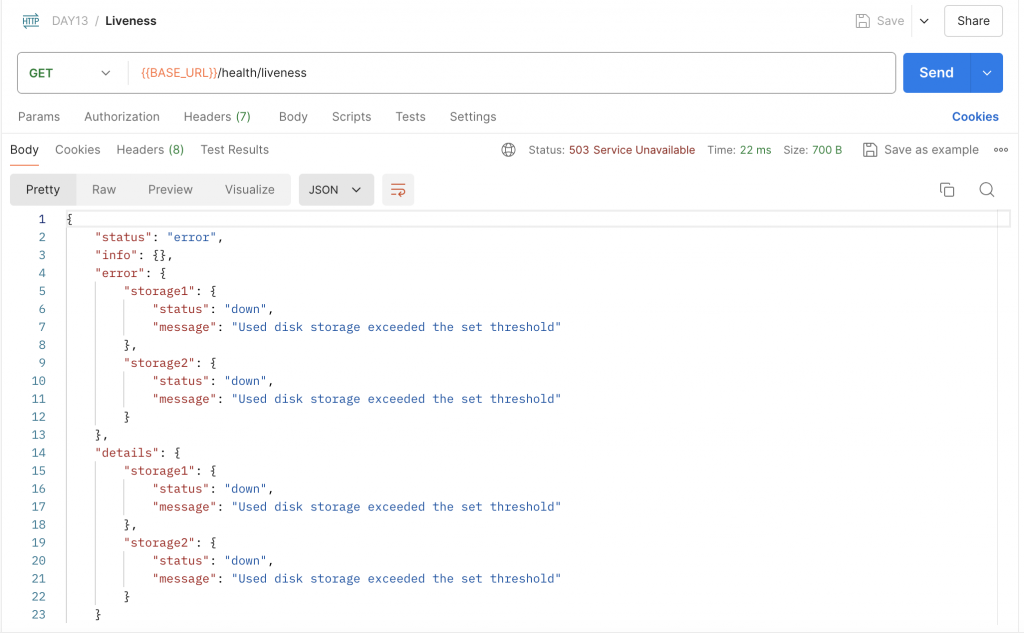Open the response Cookies tab
Viewport: 1024px width, 633px height.
pyautogui.click(x=78, y=150)
